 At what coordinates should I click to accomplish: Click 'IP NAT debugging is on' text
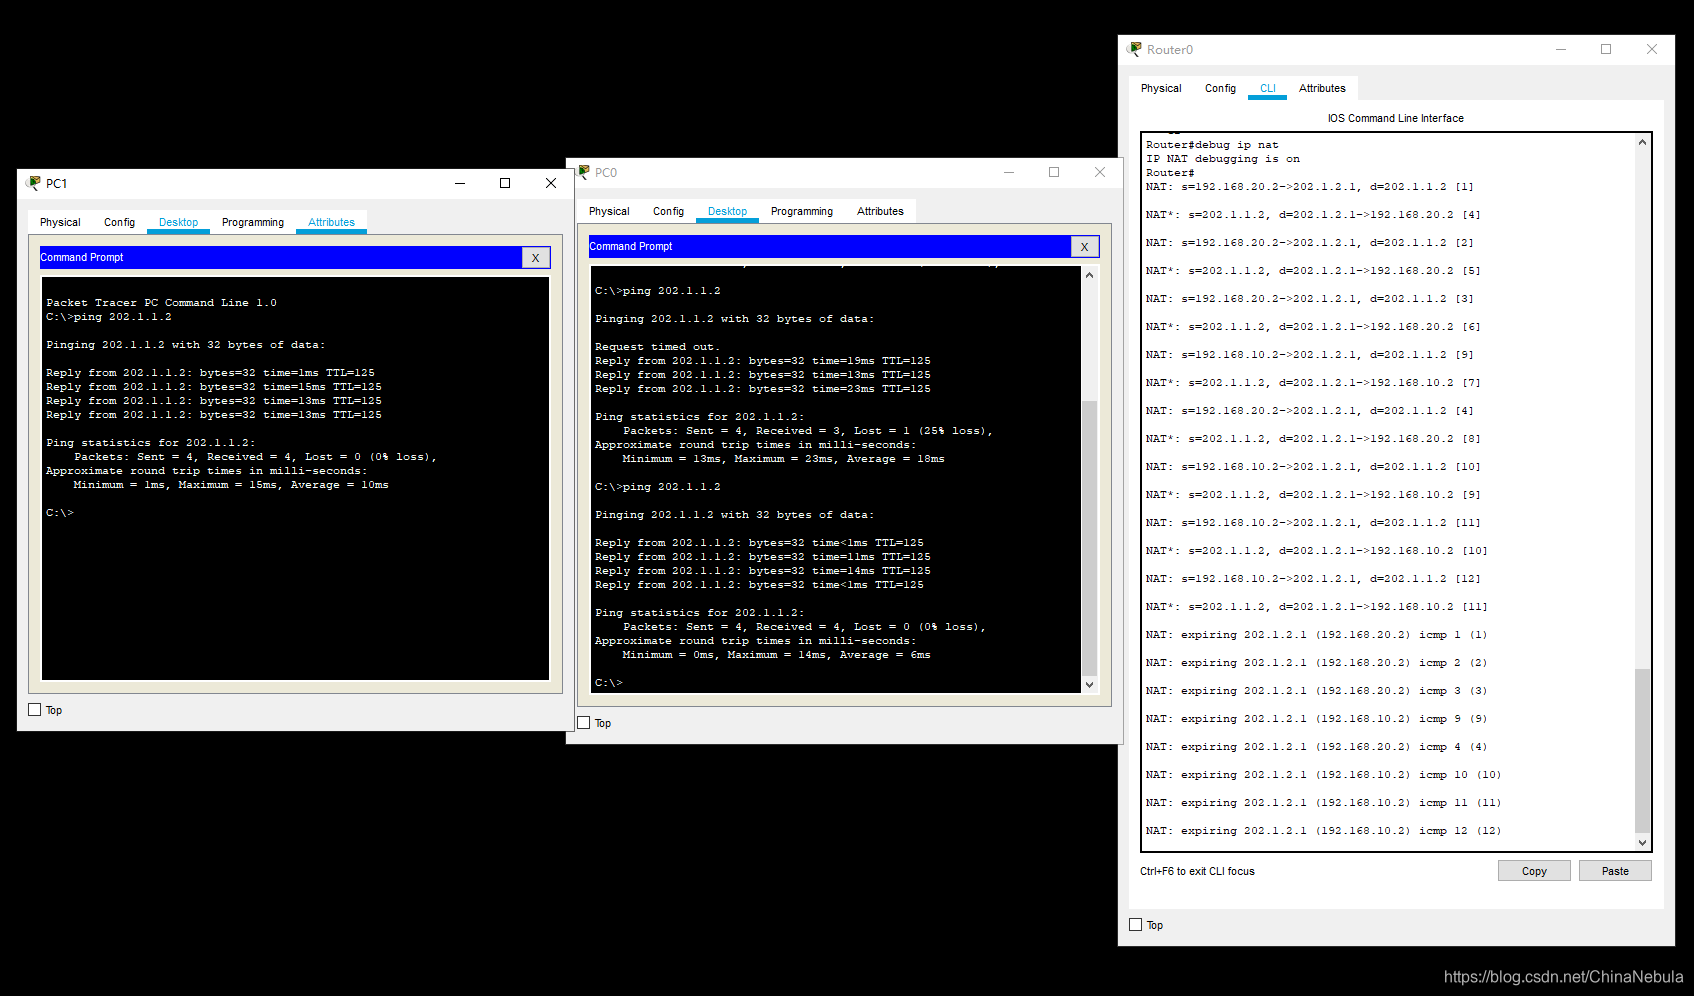1223,158
